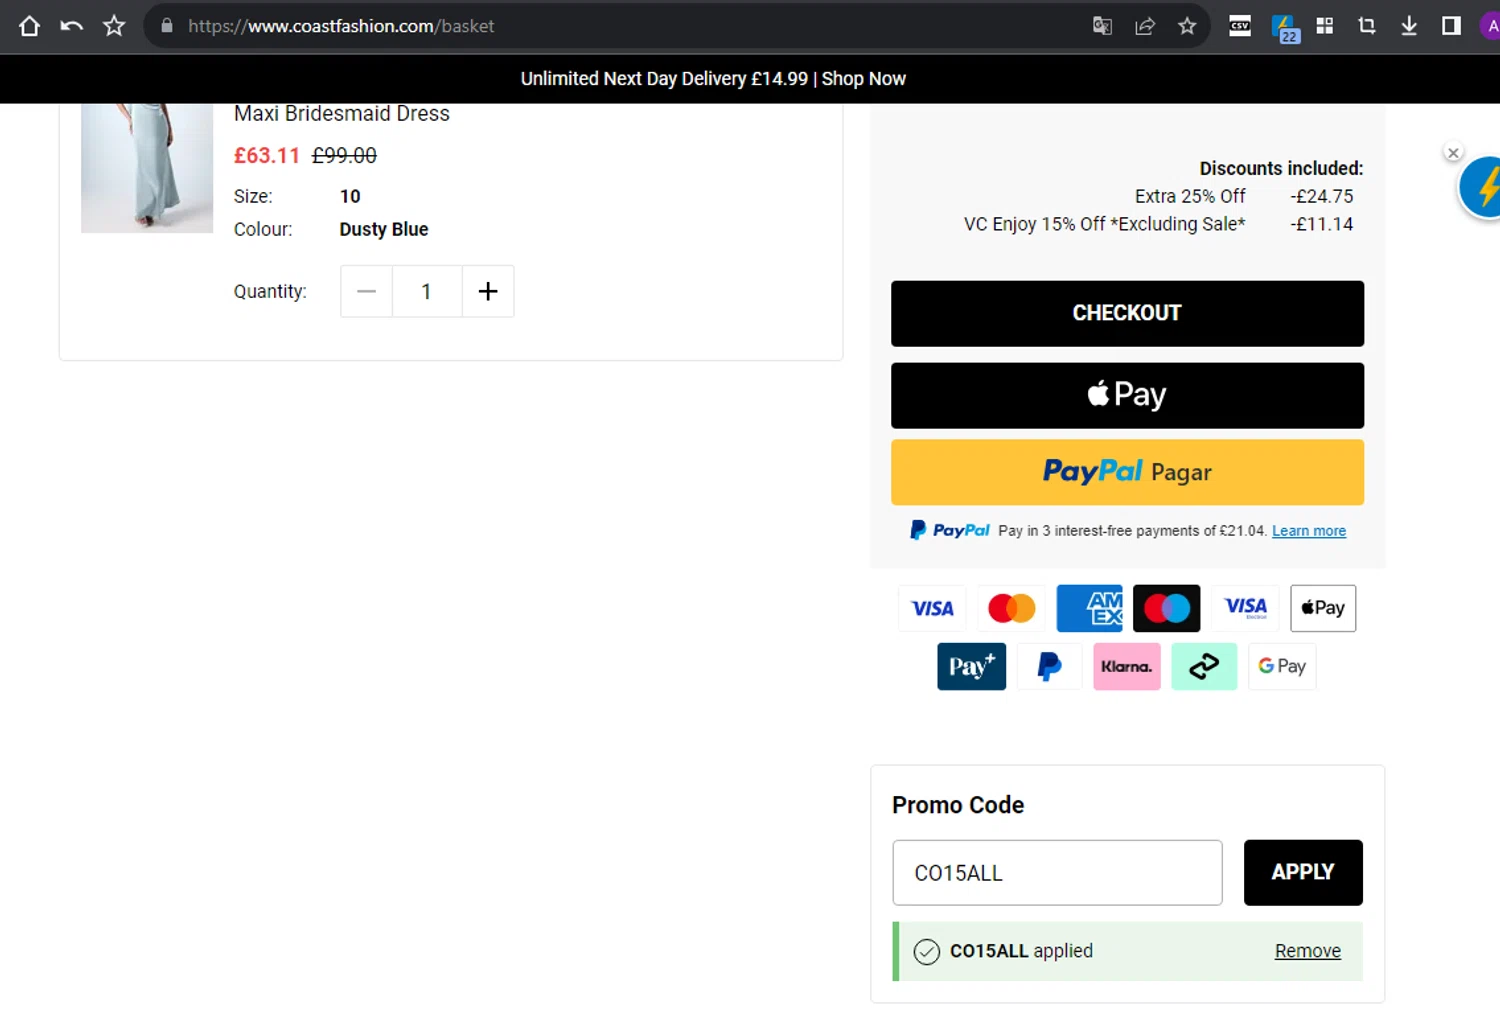The width and height of the screenshot is (1500, 1011).
Task: Decrease dress quantity with minus button
Action: pos(366,291)
